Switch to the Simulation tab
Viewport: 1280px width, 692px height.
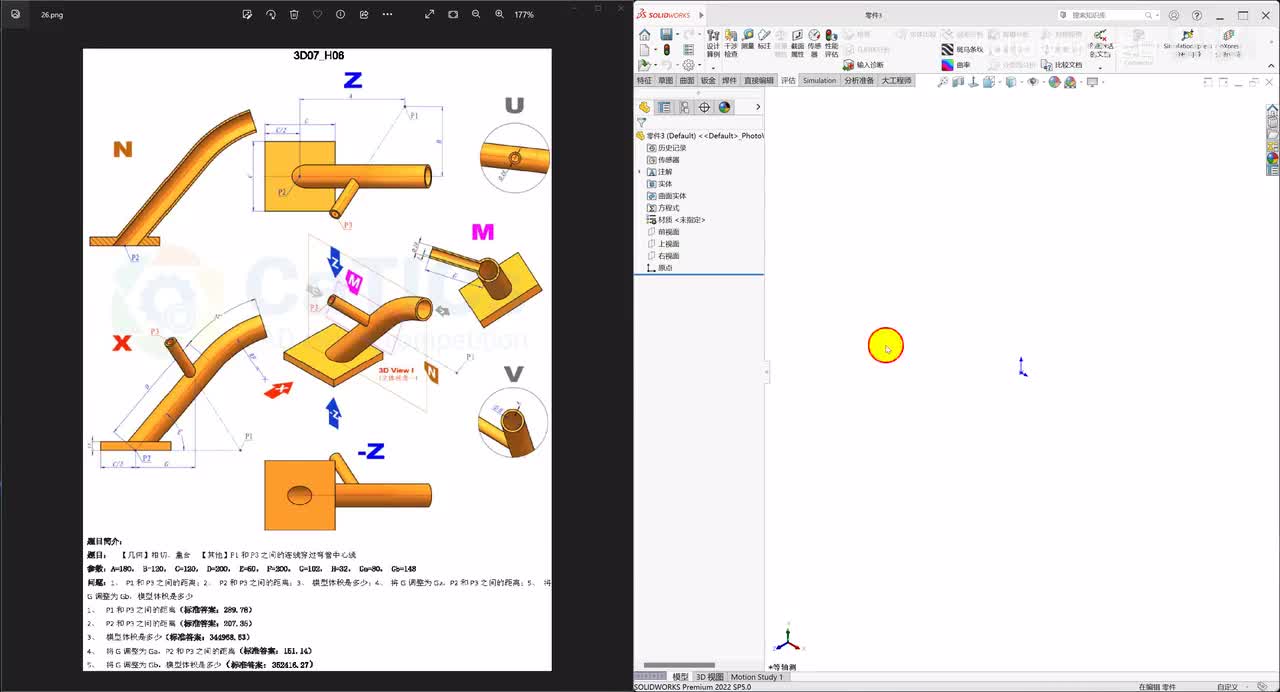[x=819, y=80]
